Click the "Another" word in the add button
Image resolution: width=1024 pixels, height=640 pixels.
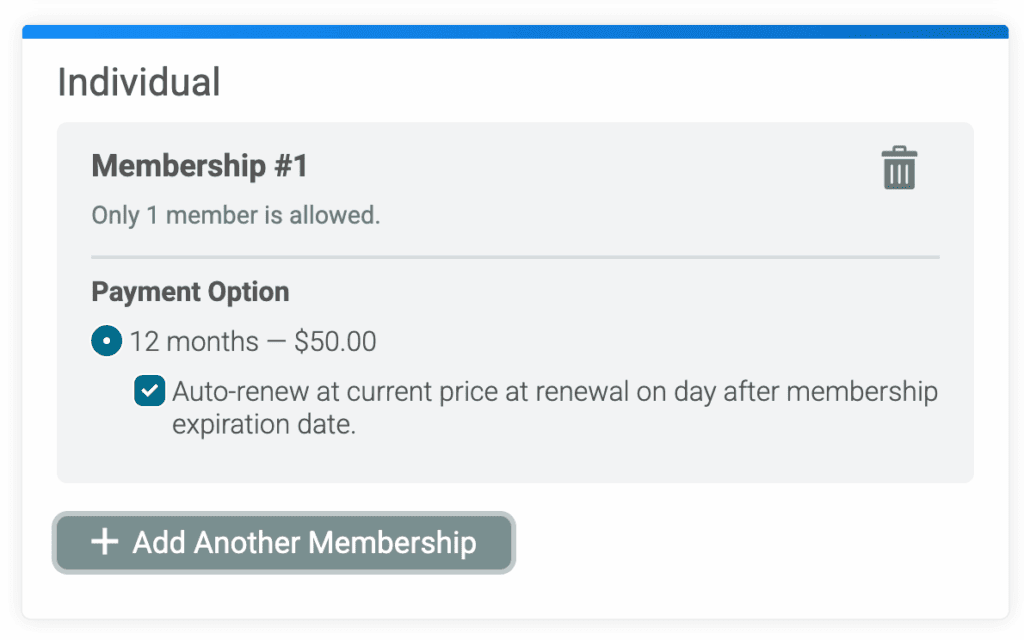[x=247, y=543]
